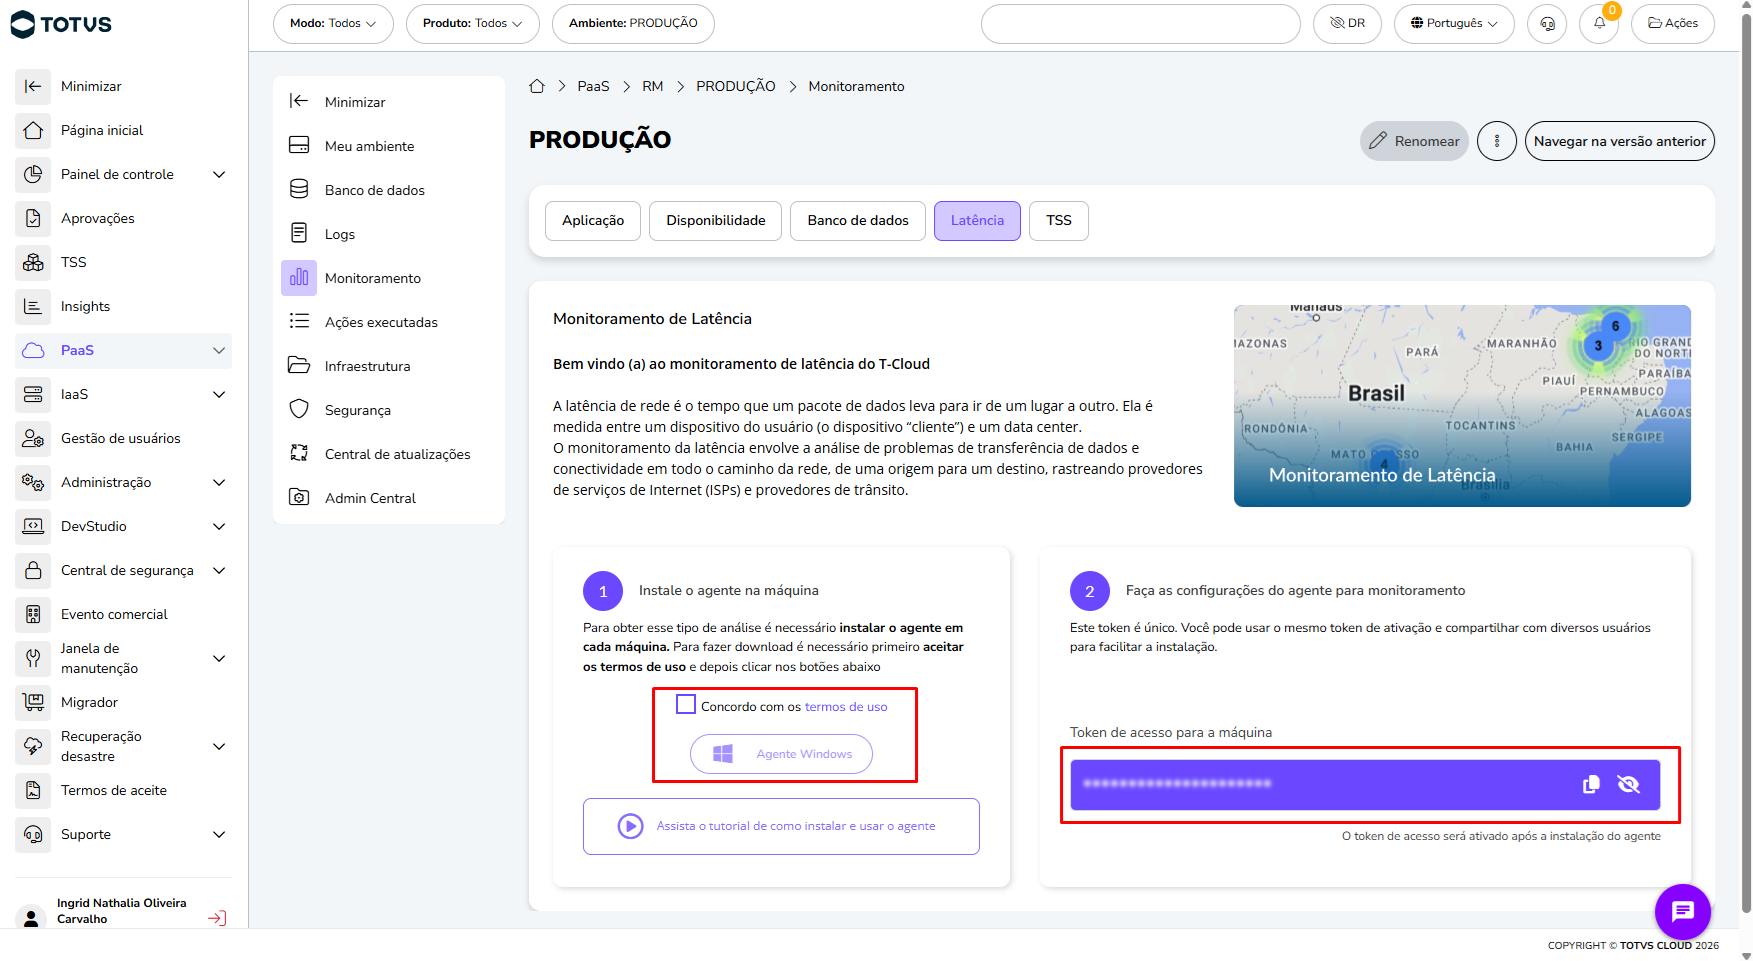Collapse the PaaS menu chevron
The width and height of the screenshot is (1753, 961).
tap(219, 350)
